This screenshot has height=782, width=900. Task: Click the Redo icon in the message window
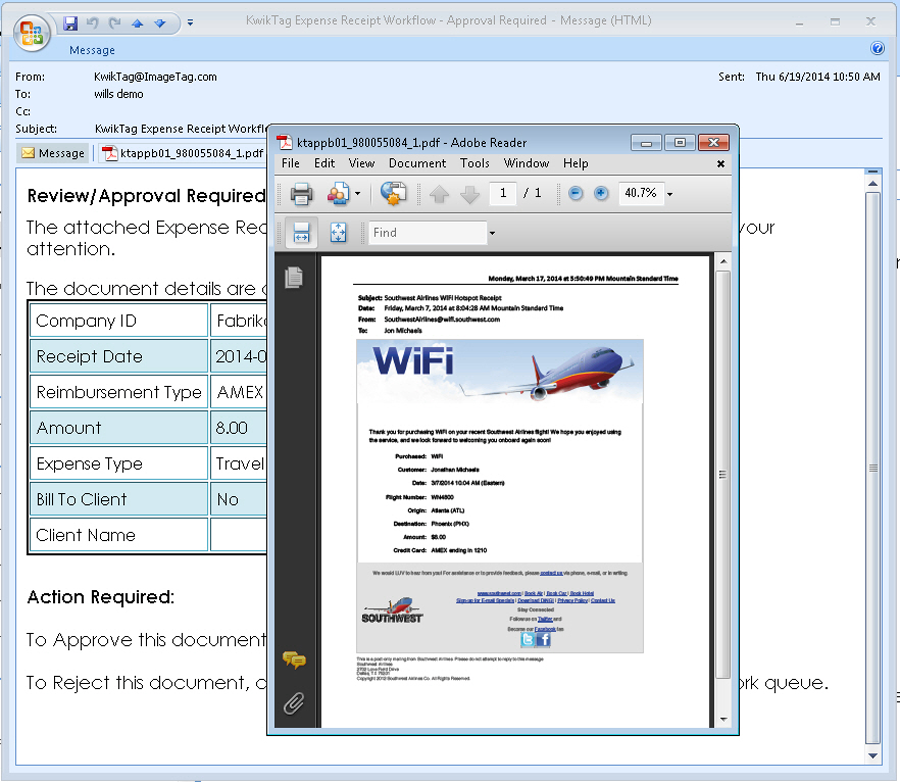click(x=115, y=23)
